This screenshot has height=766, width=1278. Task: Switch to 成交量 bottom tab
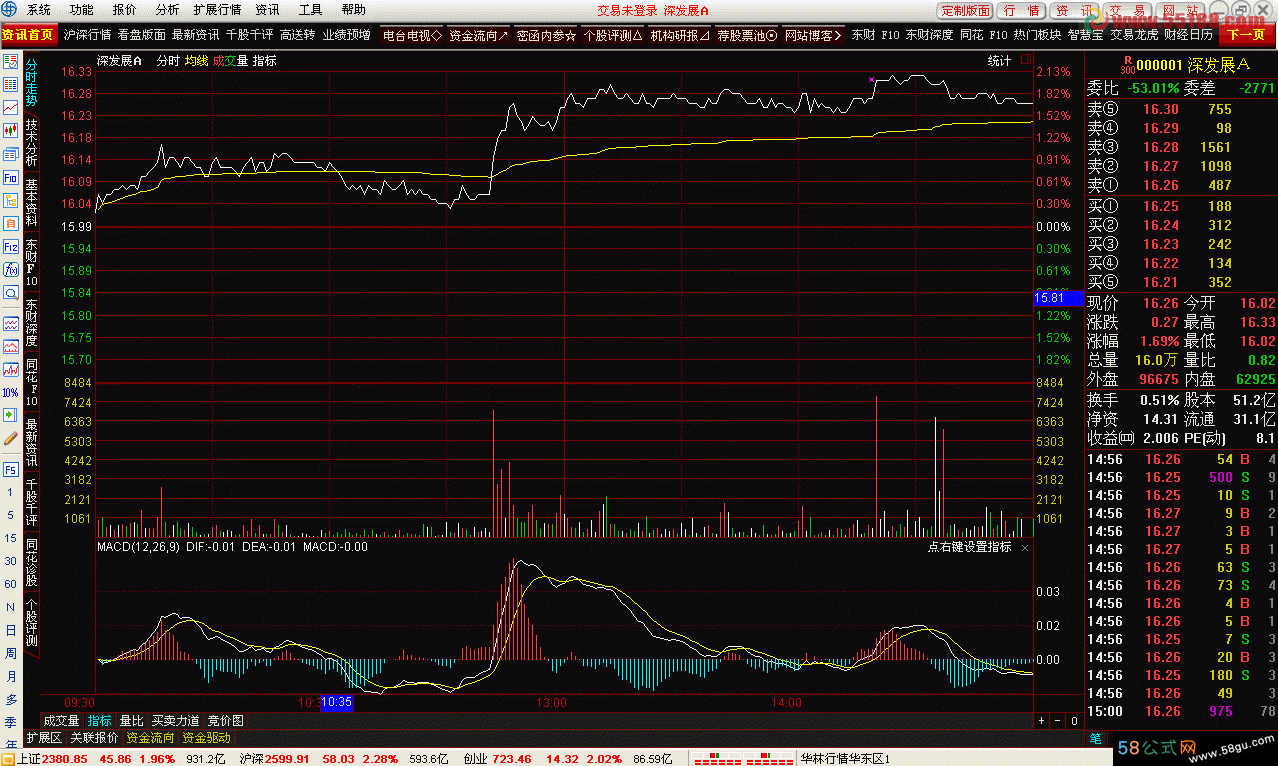61,720
